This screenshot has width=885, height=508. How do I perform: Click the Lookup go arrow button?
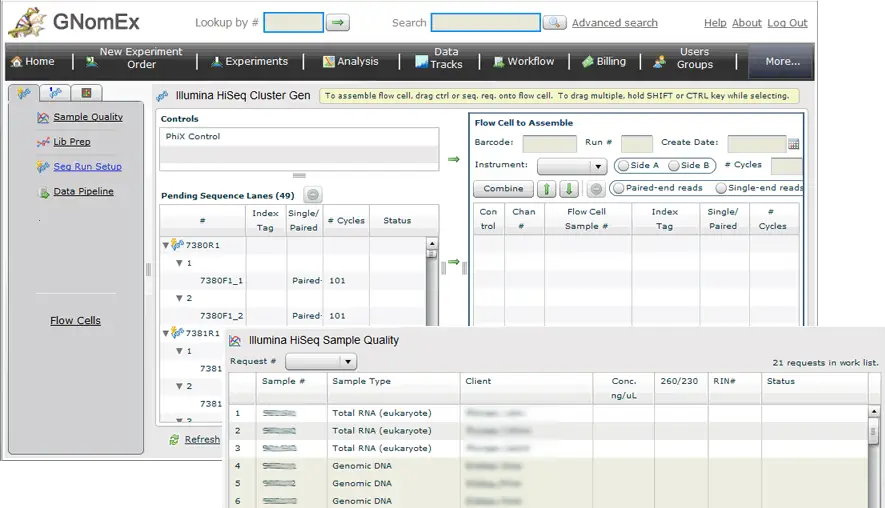tap(338, 23)
